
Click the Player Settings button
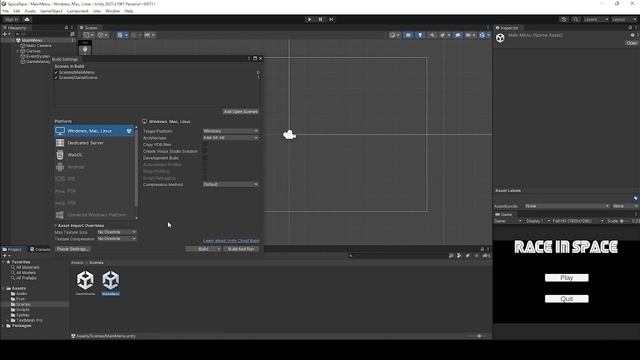72,249
